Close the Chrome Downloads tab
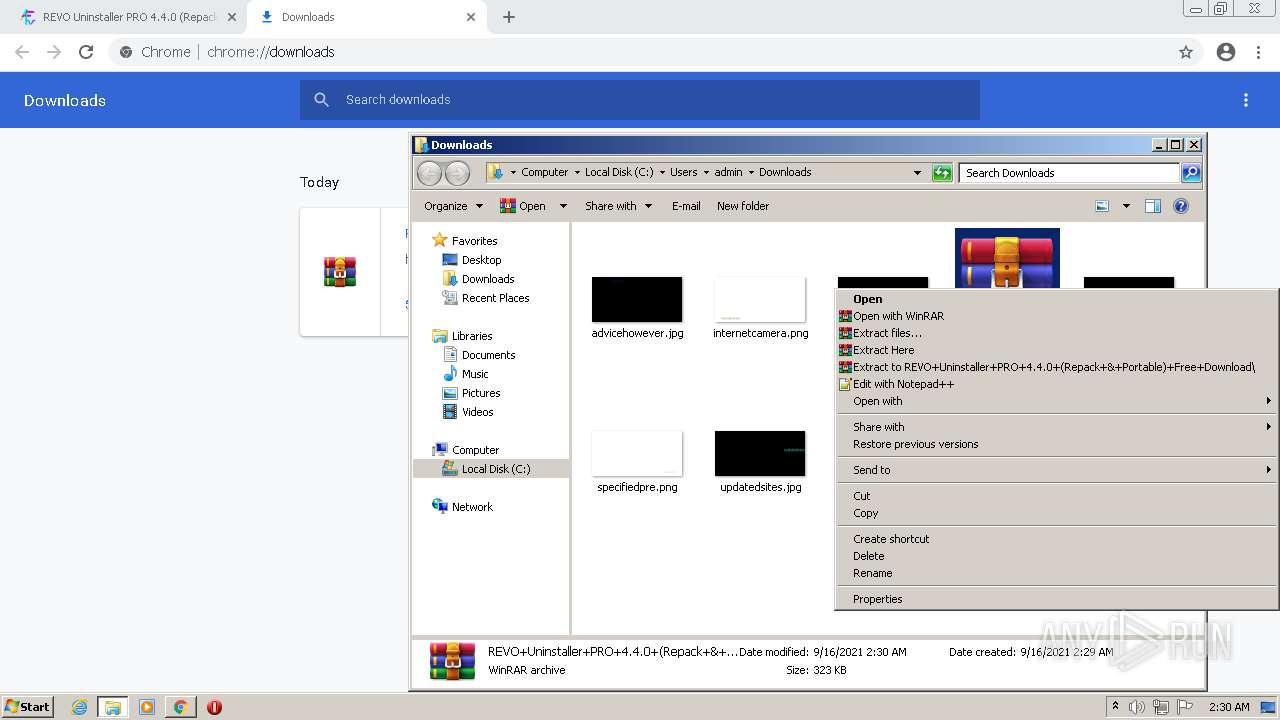 471,17
